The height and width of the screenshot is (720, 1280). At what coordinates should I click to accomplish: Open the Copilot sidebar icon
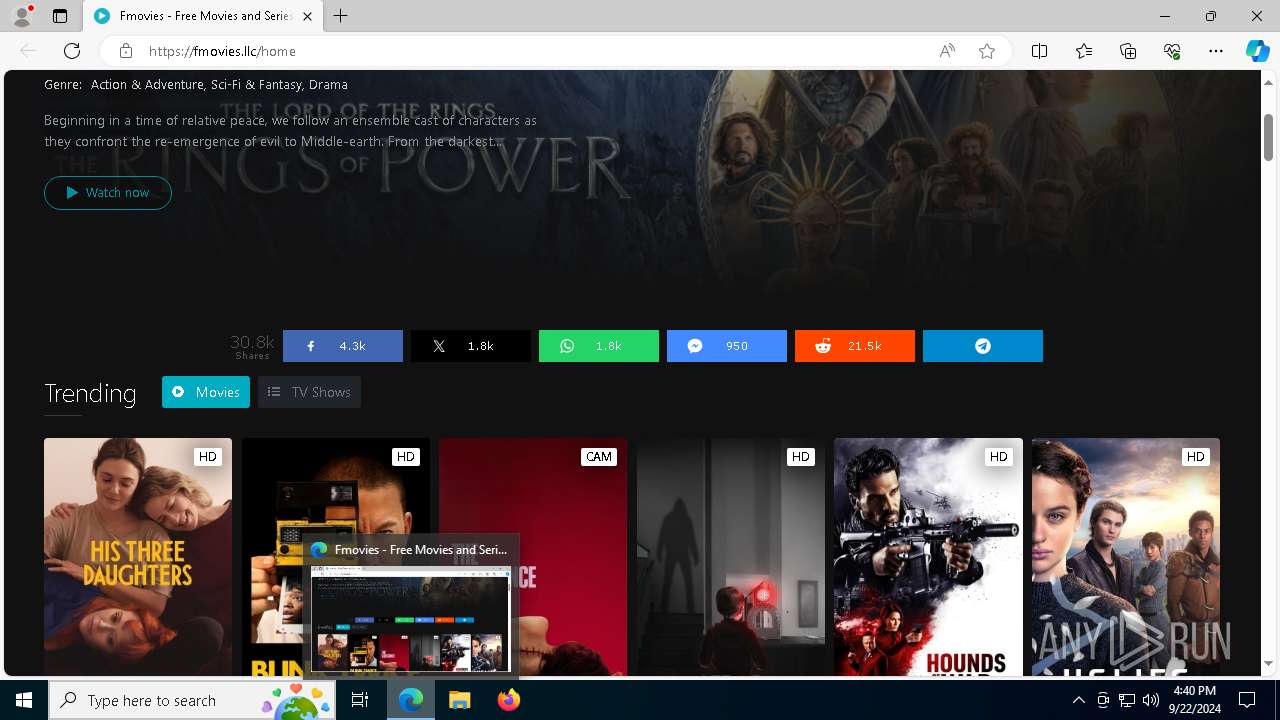(x=1257, y=51)
